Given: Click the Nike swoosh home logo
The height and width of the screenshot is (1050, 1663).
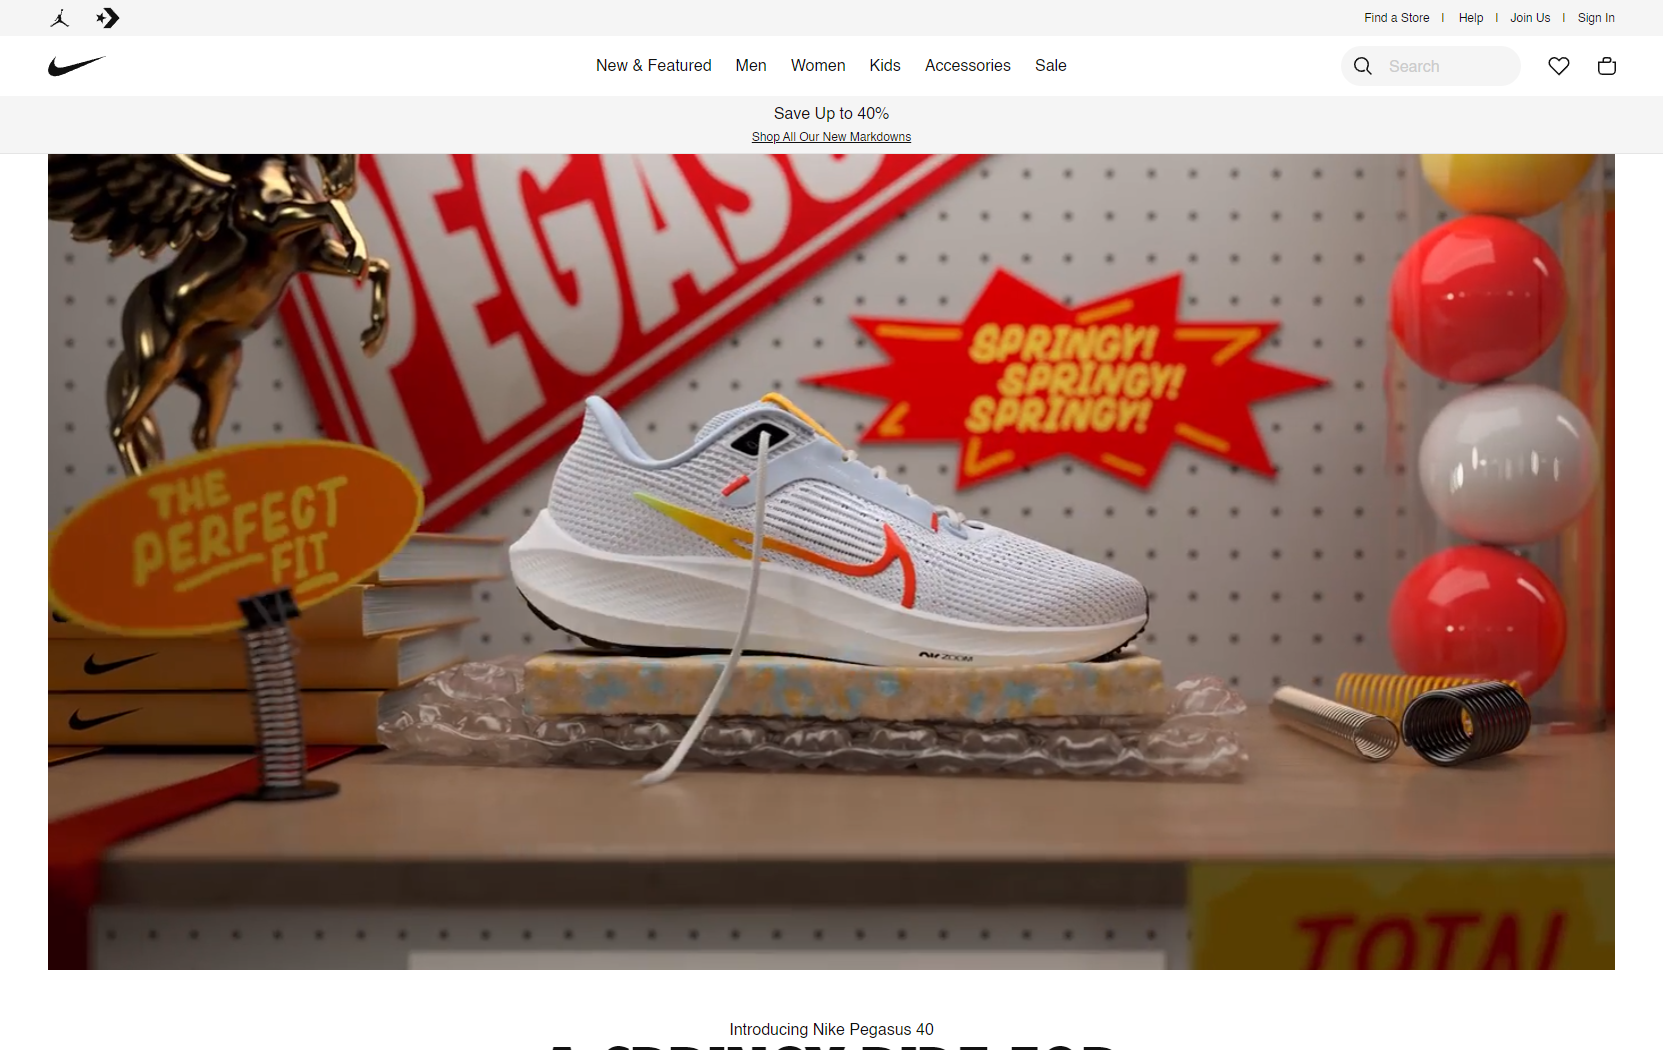Looking at the screenshot, I should [77, 66].
